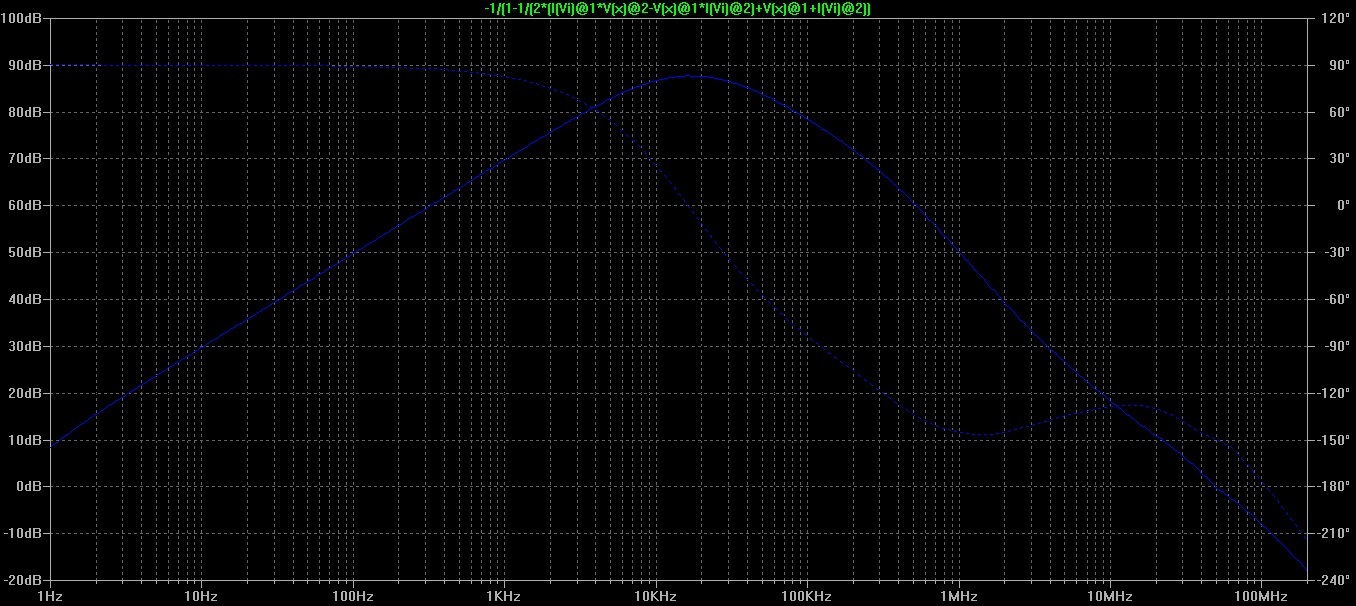Click the -20dB magnitude axis label

point(21,581)
